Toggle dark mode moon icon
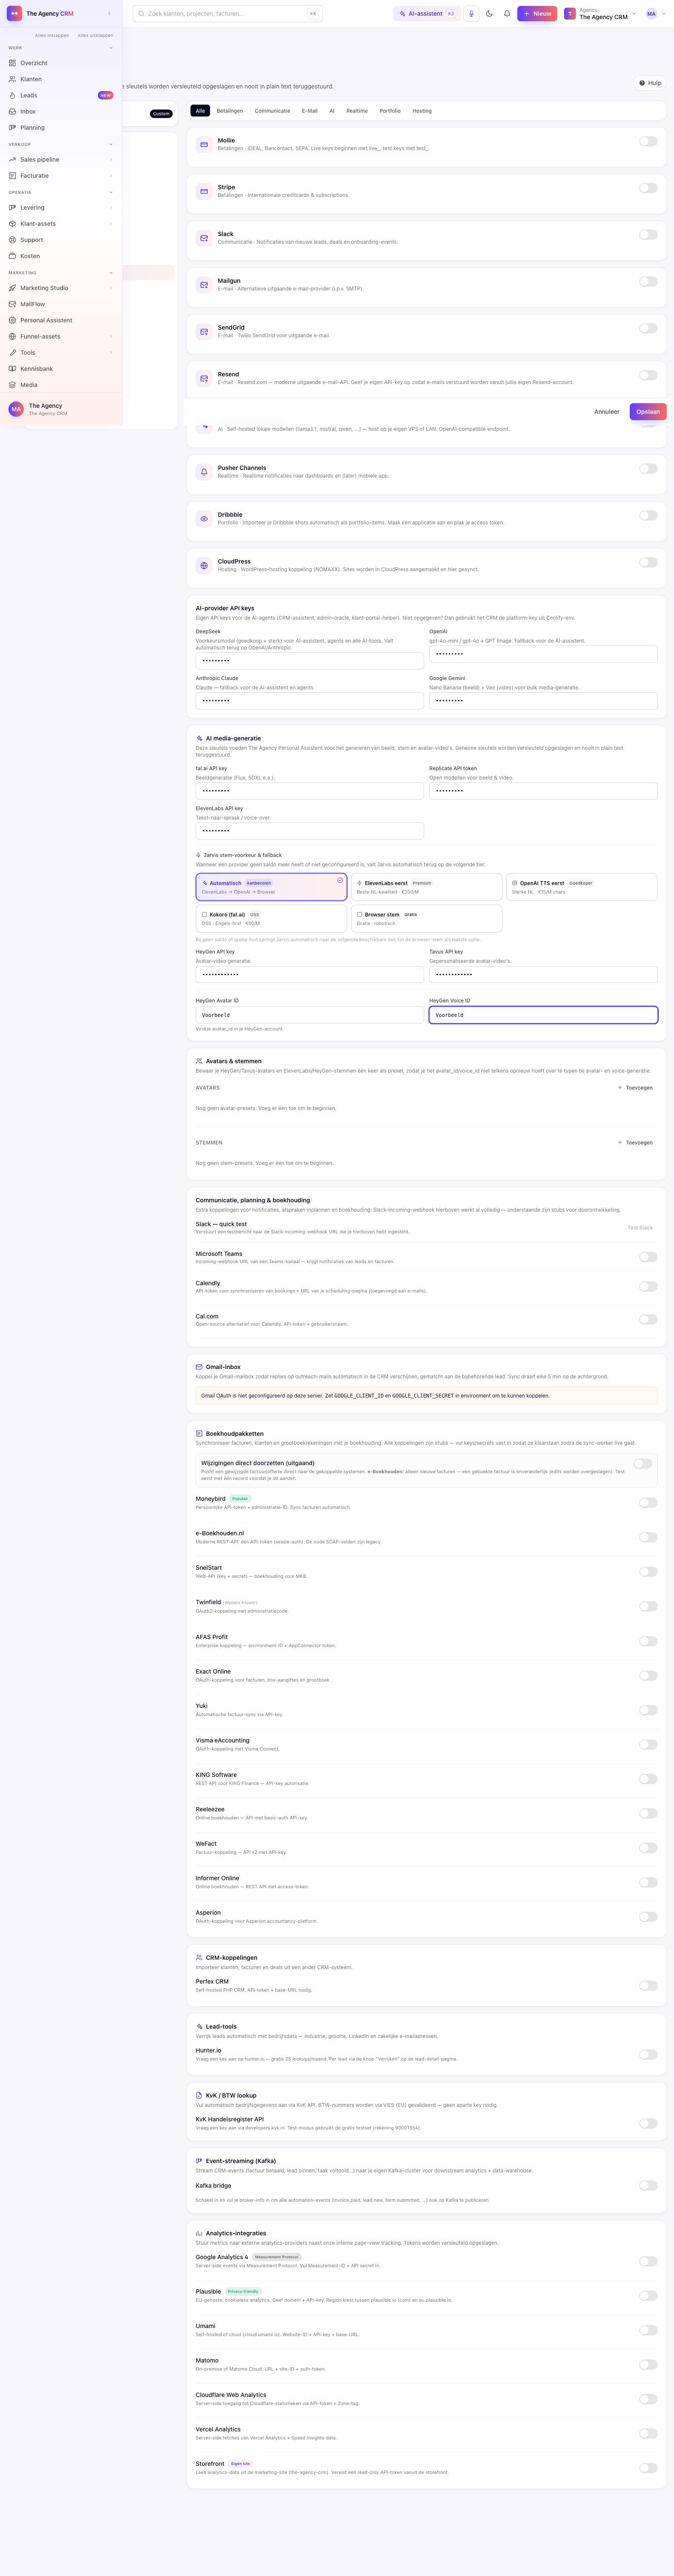The width and height of the screenshot is (674, 2576). point(489,14)
